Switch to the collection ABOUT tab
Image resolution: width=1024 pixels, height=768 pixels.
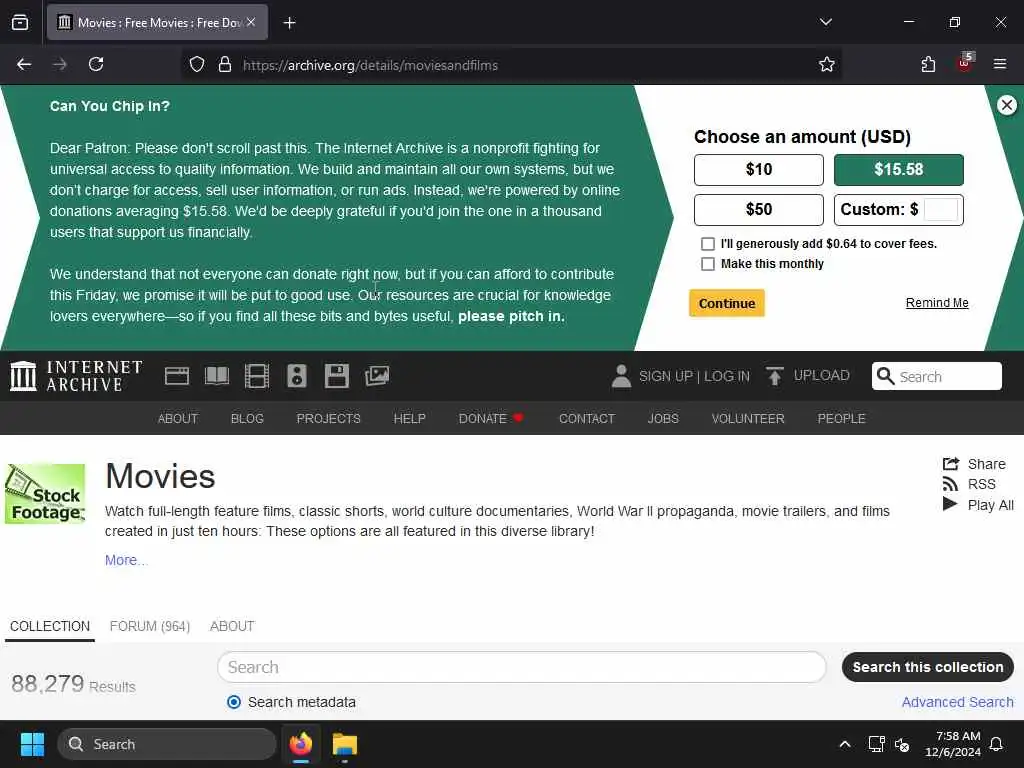coord(232,626)
